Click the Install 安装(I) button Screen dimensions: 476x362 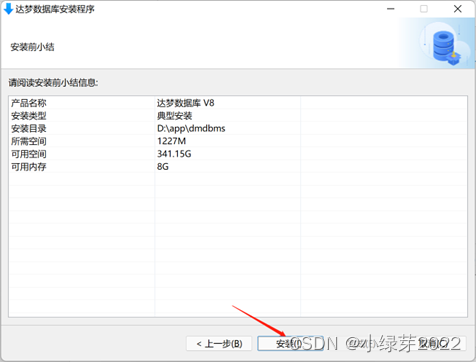click(x=290, y=343)
